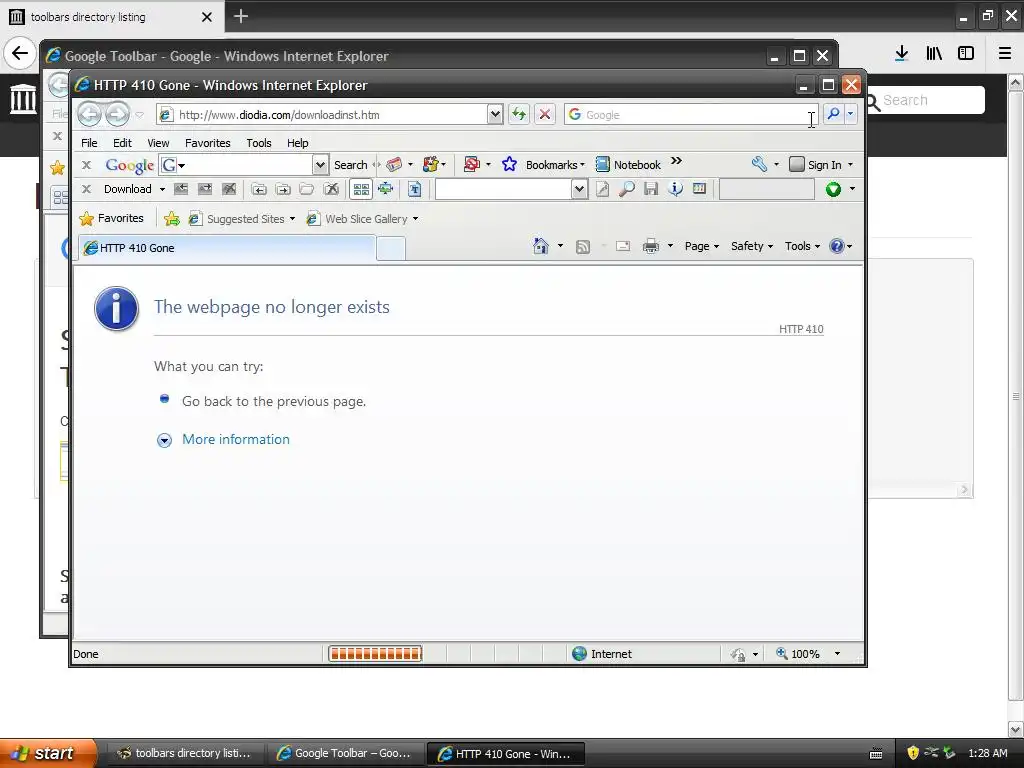Click the green-arrow fullscreen icon on Download toolbar

pos(386,189)
